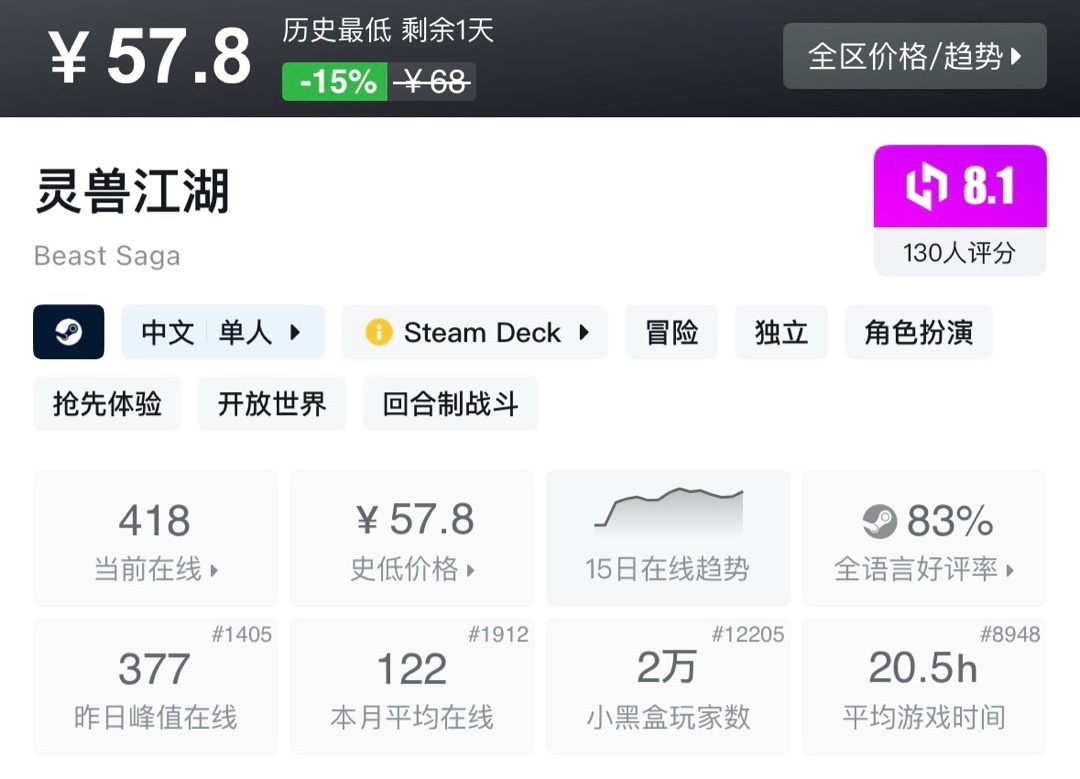This screenshot has width=1080, height=779.
Task: Expand the 中文 单人 language tag
Action: click(223, 332)
